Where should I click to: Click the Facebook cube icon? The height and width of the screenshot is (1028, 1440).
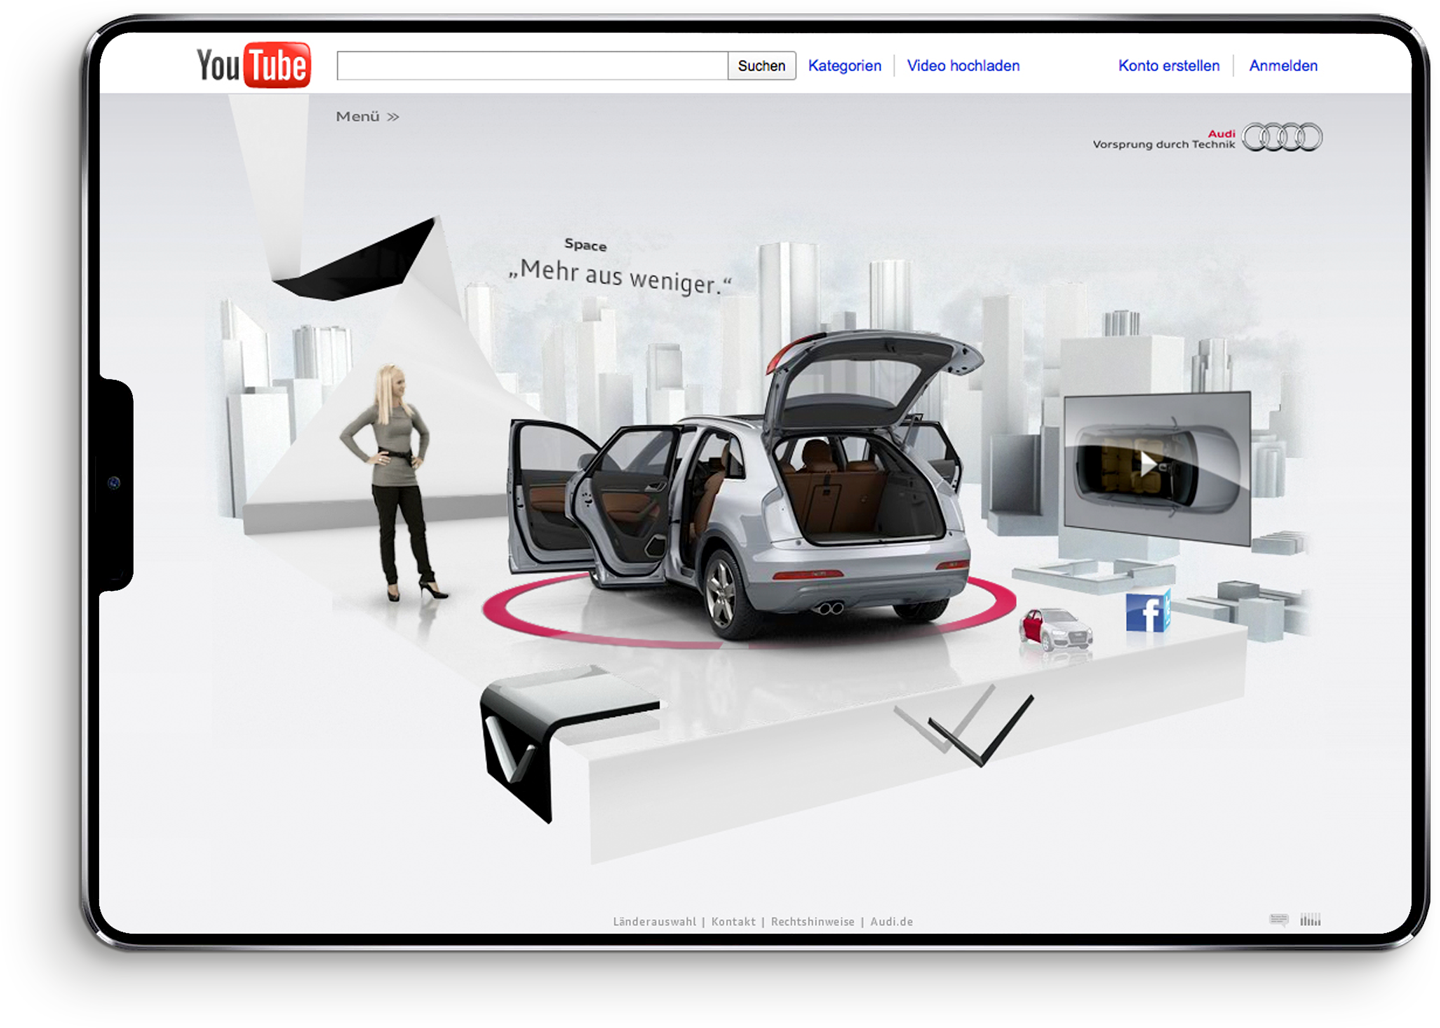pyautogui.click(x=1147, y=612)
